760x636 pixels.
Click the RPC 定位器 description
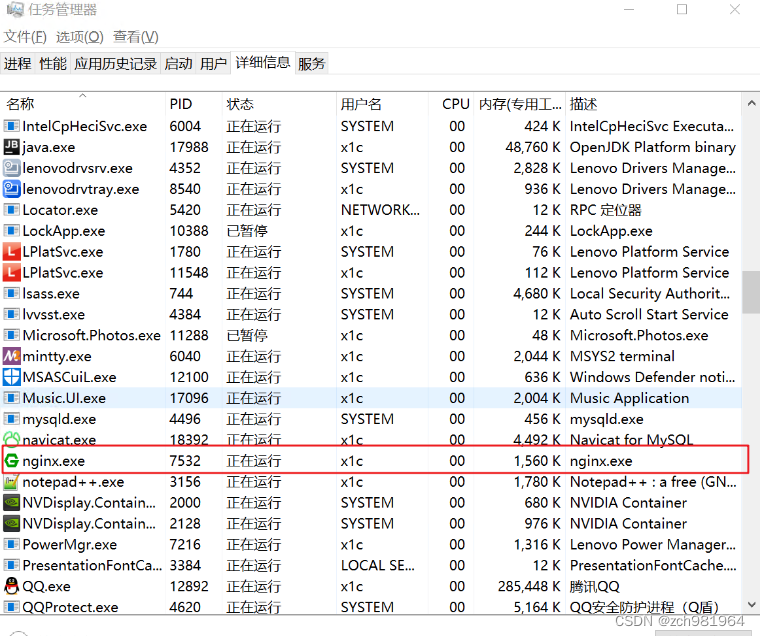click(606, 210)
